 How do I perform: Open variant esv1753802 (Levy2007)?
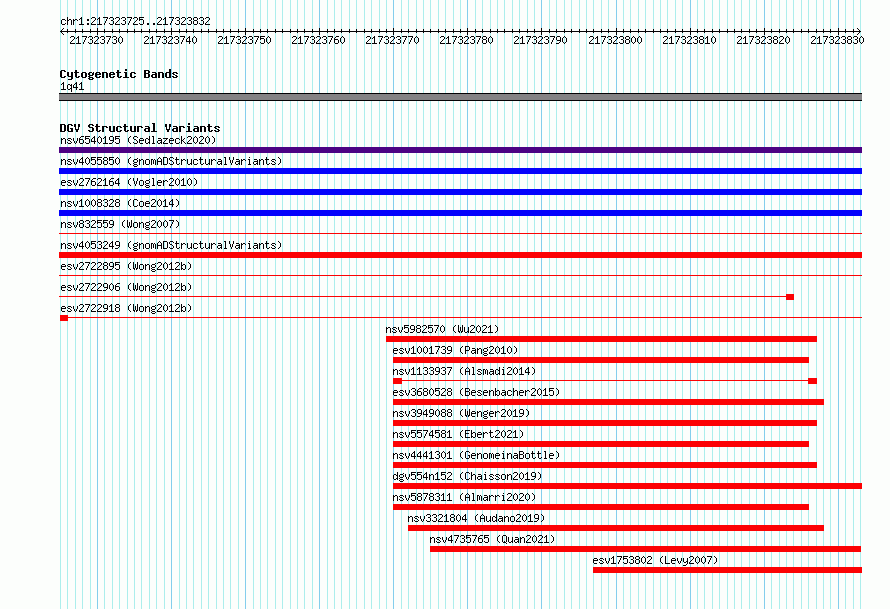tap(655, 560)
